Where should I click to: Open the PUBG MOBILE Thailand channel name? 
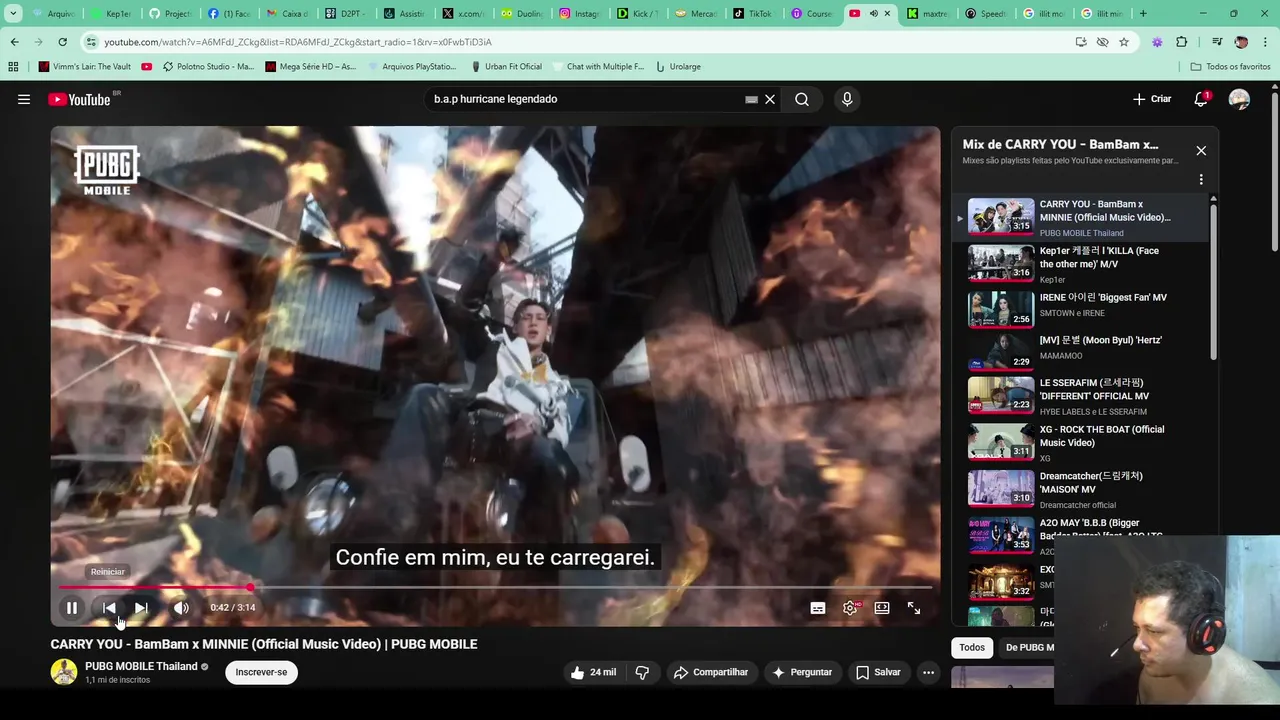pos(141,666)
